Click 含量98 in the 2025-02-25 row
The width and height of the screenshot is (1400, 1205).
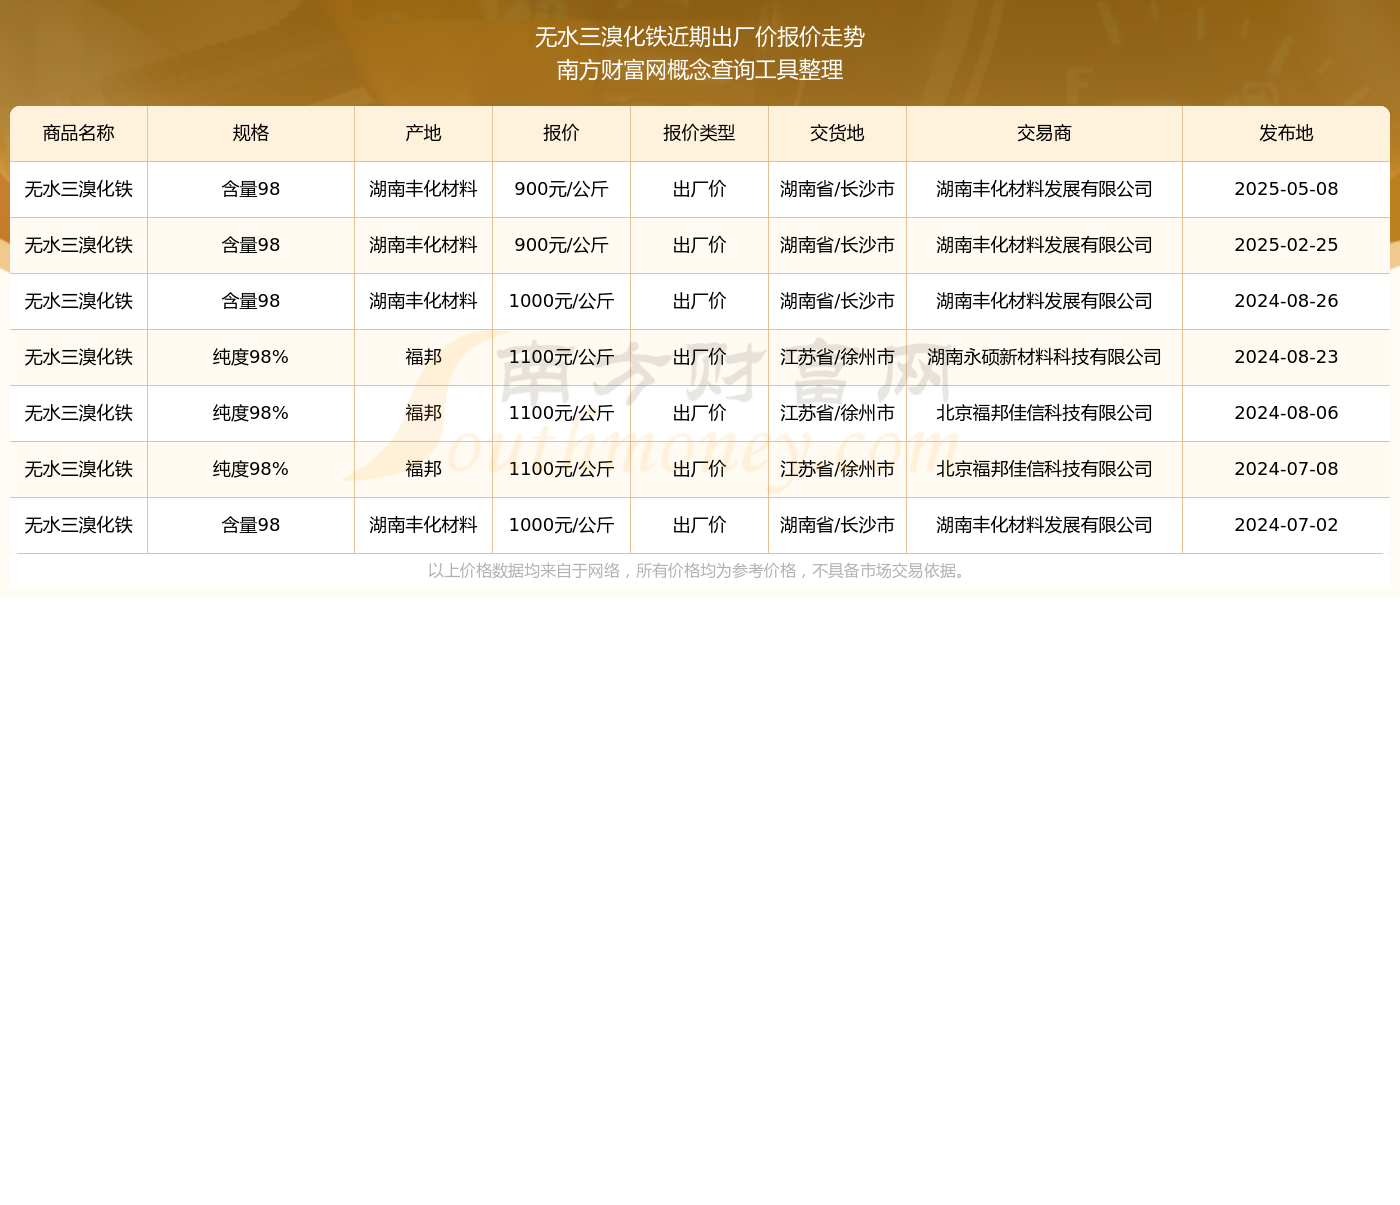point(251,245)
